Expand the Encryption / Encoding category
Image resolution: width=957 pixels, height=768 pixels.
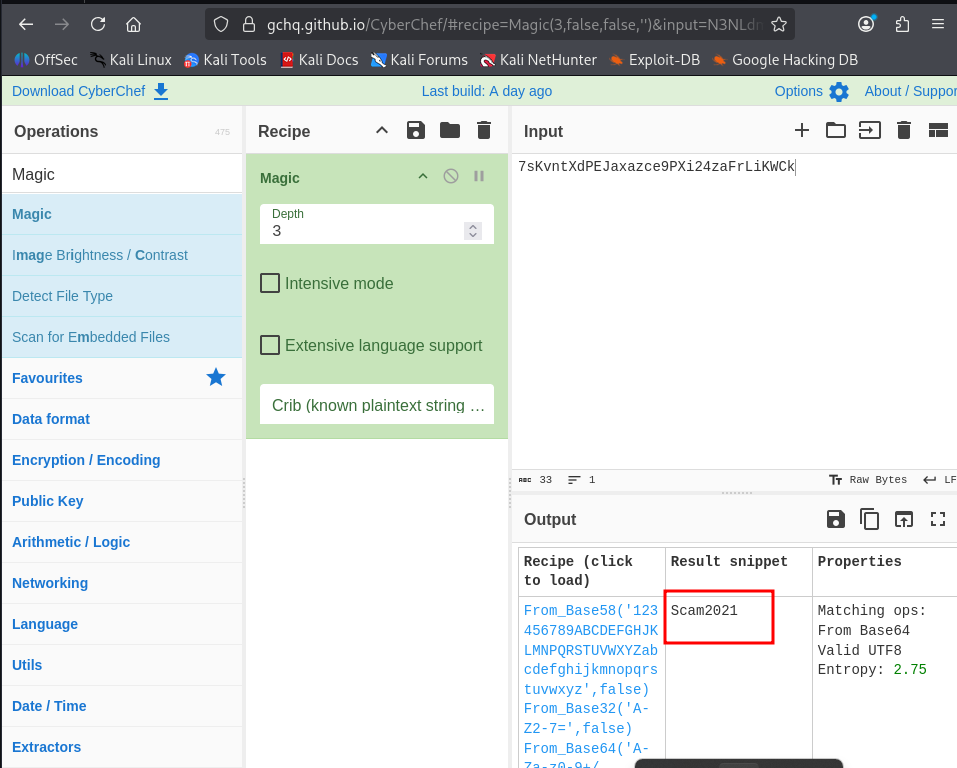[86, 460]
